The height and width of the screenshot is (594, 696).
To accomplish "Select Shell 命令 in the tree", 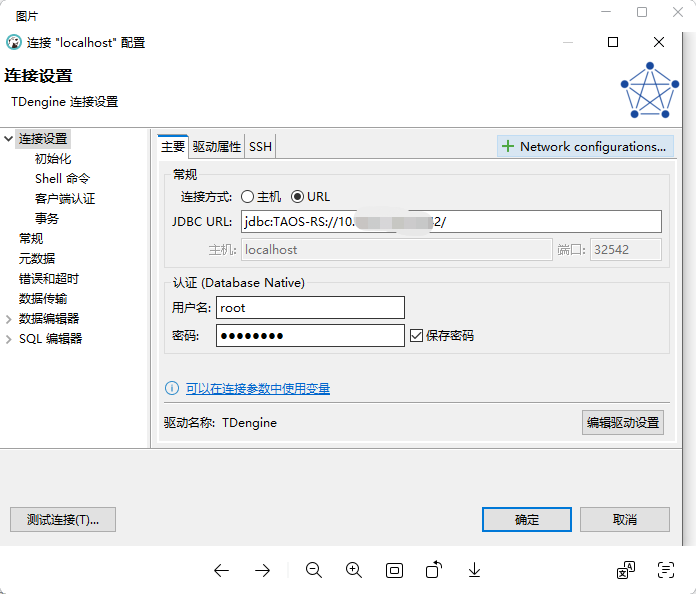I will [x=62, y=178].
